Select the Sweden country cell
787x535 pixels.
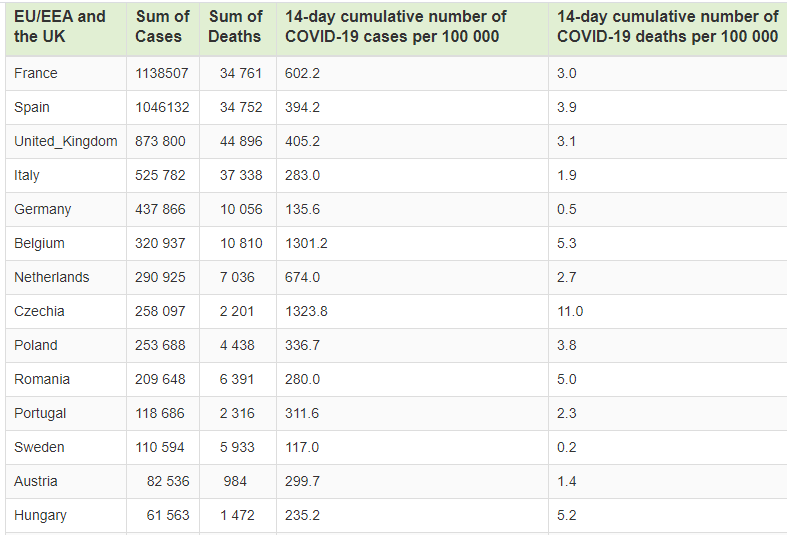(66, 447)
